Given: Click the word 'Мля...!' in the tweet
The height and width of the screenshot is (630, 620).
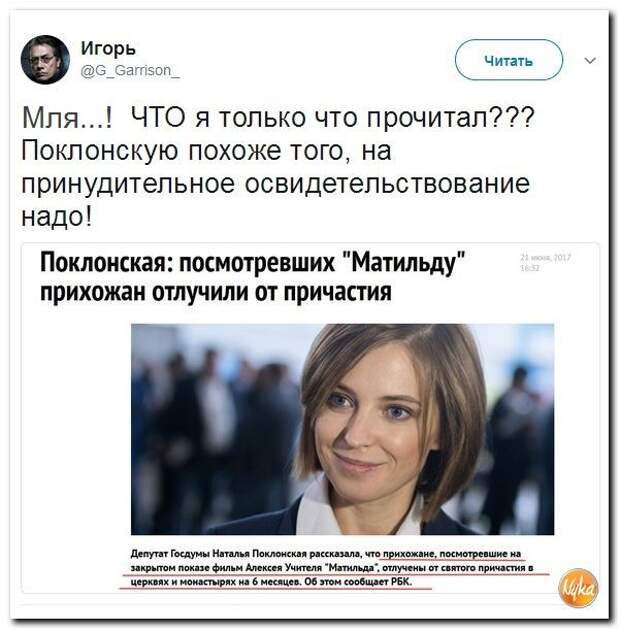Looking at the screenshot, I should 67,119.
